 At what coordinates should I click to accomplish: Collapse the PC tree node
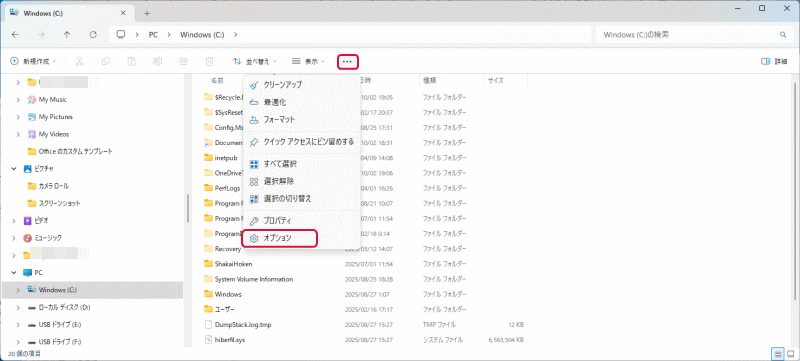14,273
